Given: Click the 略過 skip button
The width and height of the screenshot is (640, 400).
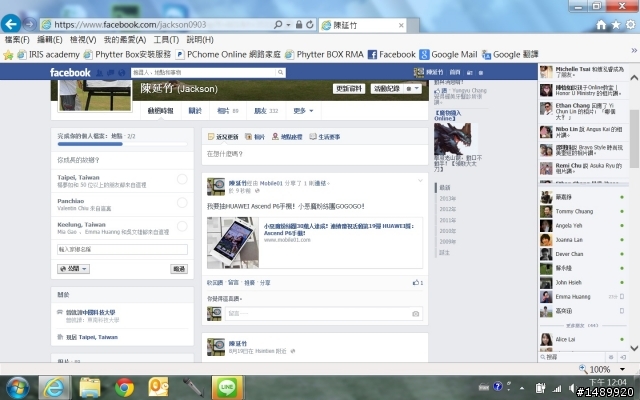Looking at the screenshot, I should (x=179, y=269).
